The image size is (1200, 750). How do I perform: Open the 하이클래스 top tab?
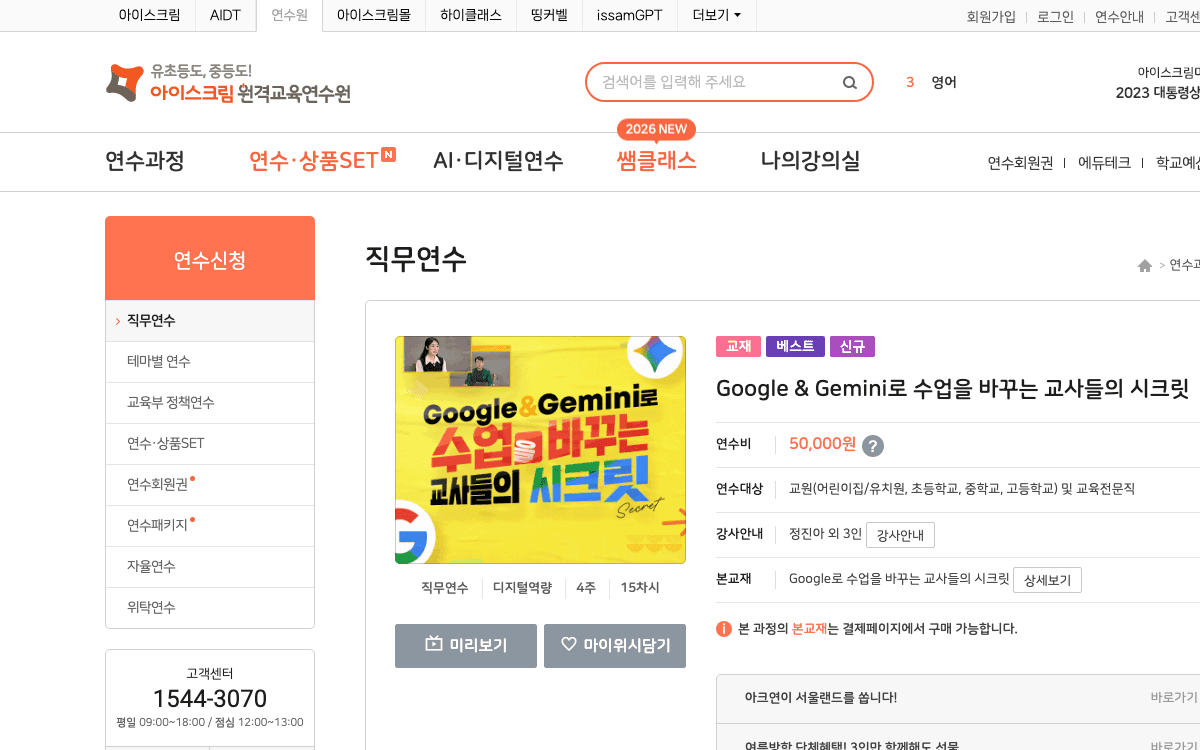(471, 15)
